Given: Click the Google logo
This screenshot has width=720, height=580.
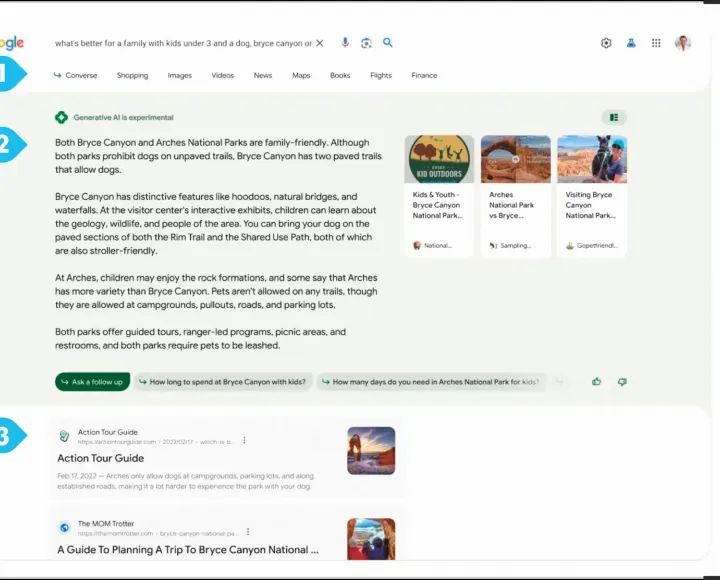Looking at the screenshot, I should (x=12, y=43).
